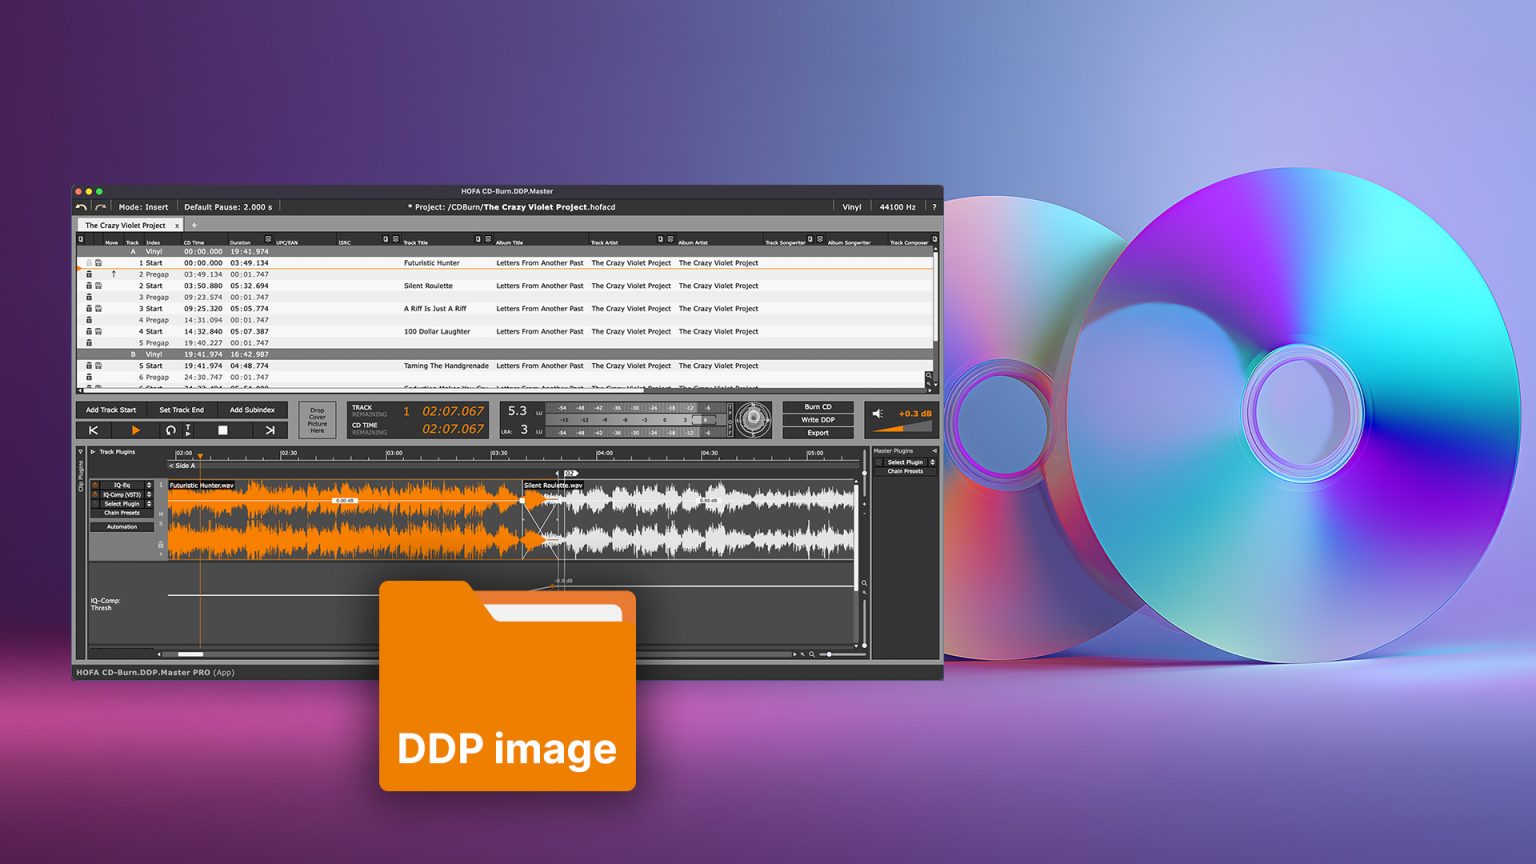Open the help question mark

tap(934, 207)
